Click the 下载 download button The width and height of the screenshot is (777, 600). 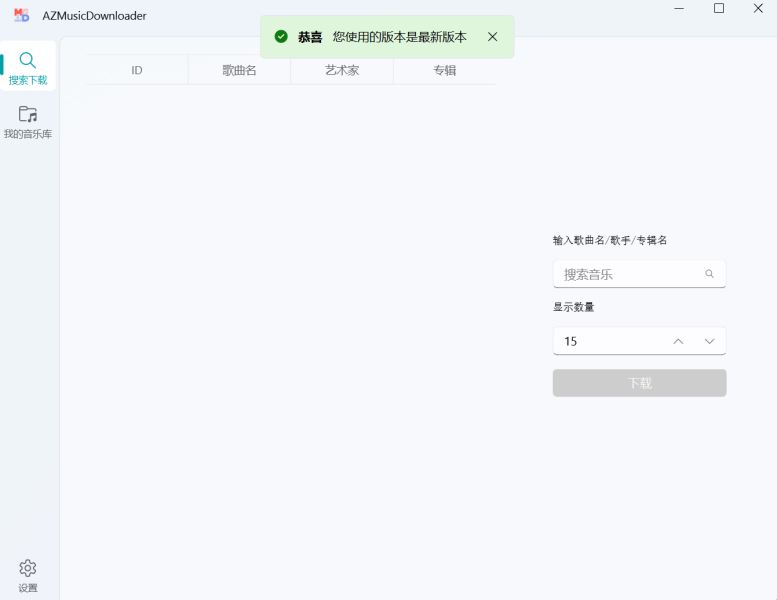[639, 383]
